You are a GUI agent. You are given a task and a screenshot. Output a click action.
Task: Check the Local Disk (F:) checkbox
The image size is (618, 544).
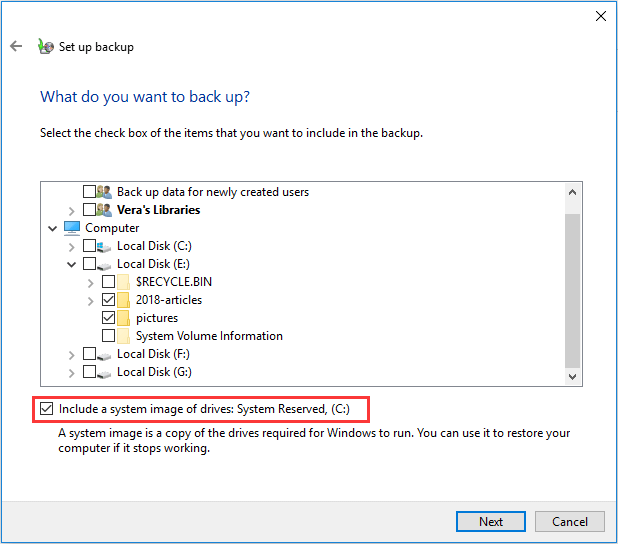pyautogui.click(x=89, y=354)
